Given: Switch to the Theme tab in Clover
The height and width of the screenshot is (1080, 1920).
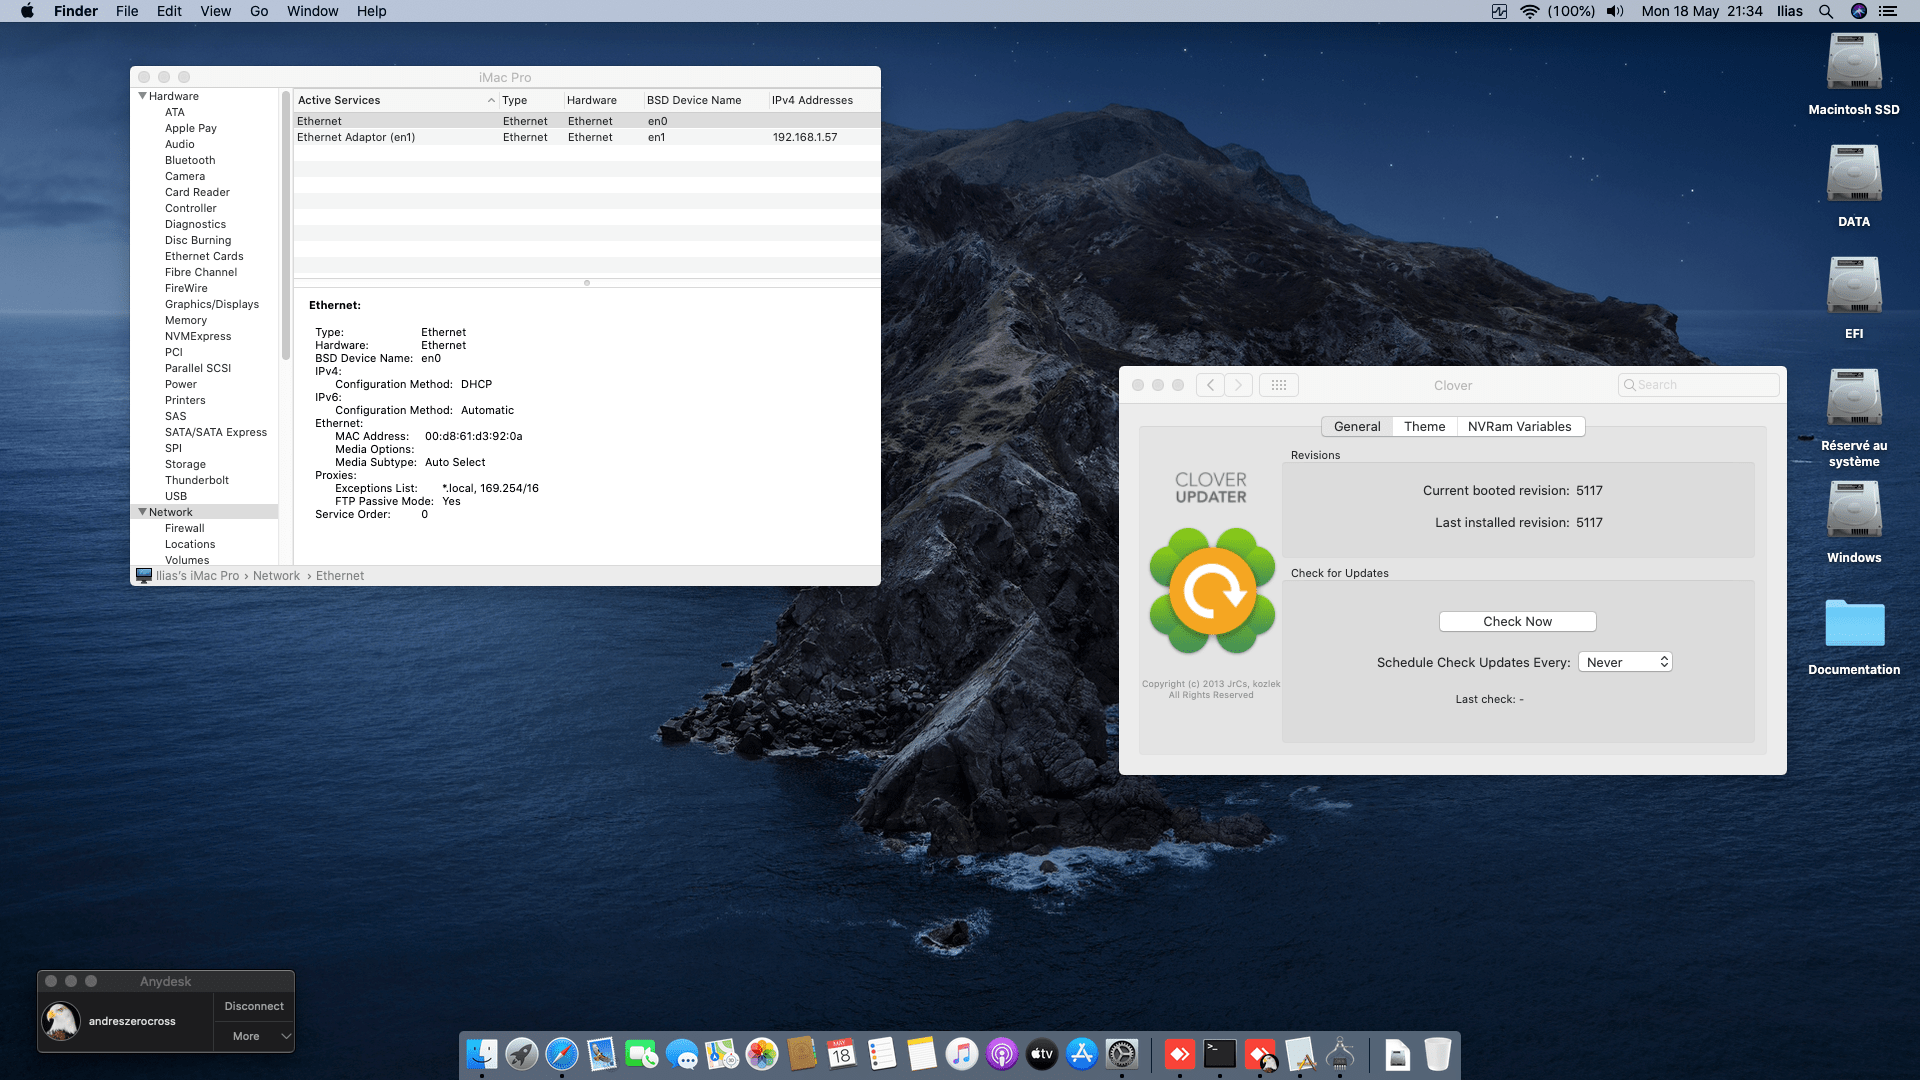Looking at the screenshot, I should [1424, 427].
